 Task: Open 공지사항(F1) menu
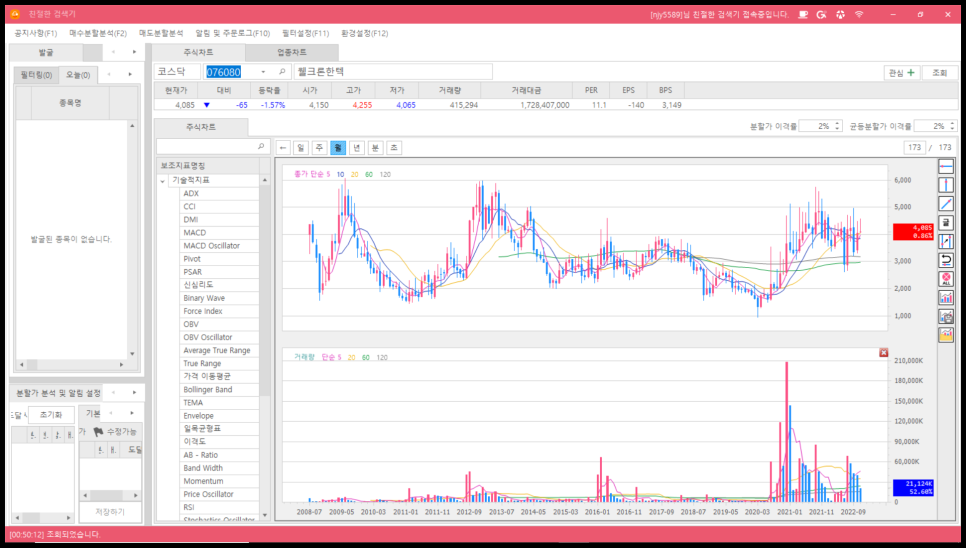(x=36, y=33)
